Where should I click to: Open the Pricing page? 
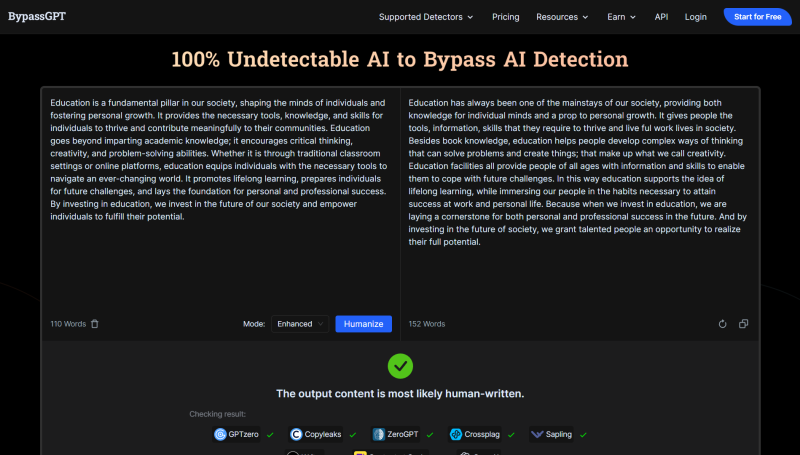pos(506,17)
